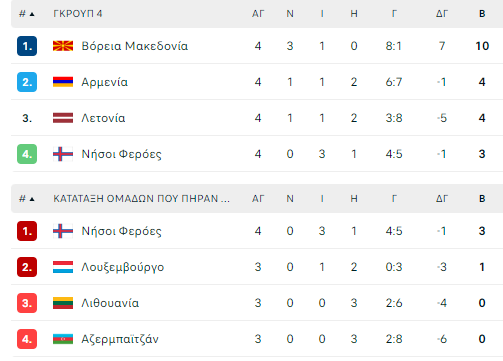Click the ΚΑΤΑΤΑΞΗ ΟΜΑΔΩΝ ΠΟΥ ΠΗΡΑΝ header
The height and width of the screenshot is (361, 503).
pyautogui.click(x=141, y=199)
